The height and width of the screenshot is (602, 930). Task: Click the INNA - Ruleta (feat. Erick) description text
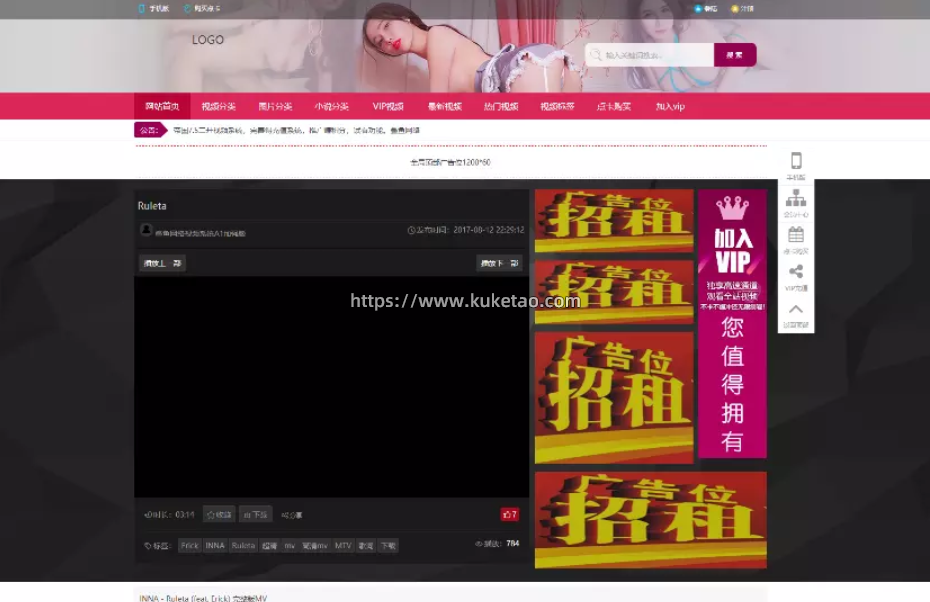203,598
